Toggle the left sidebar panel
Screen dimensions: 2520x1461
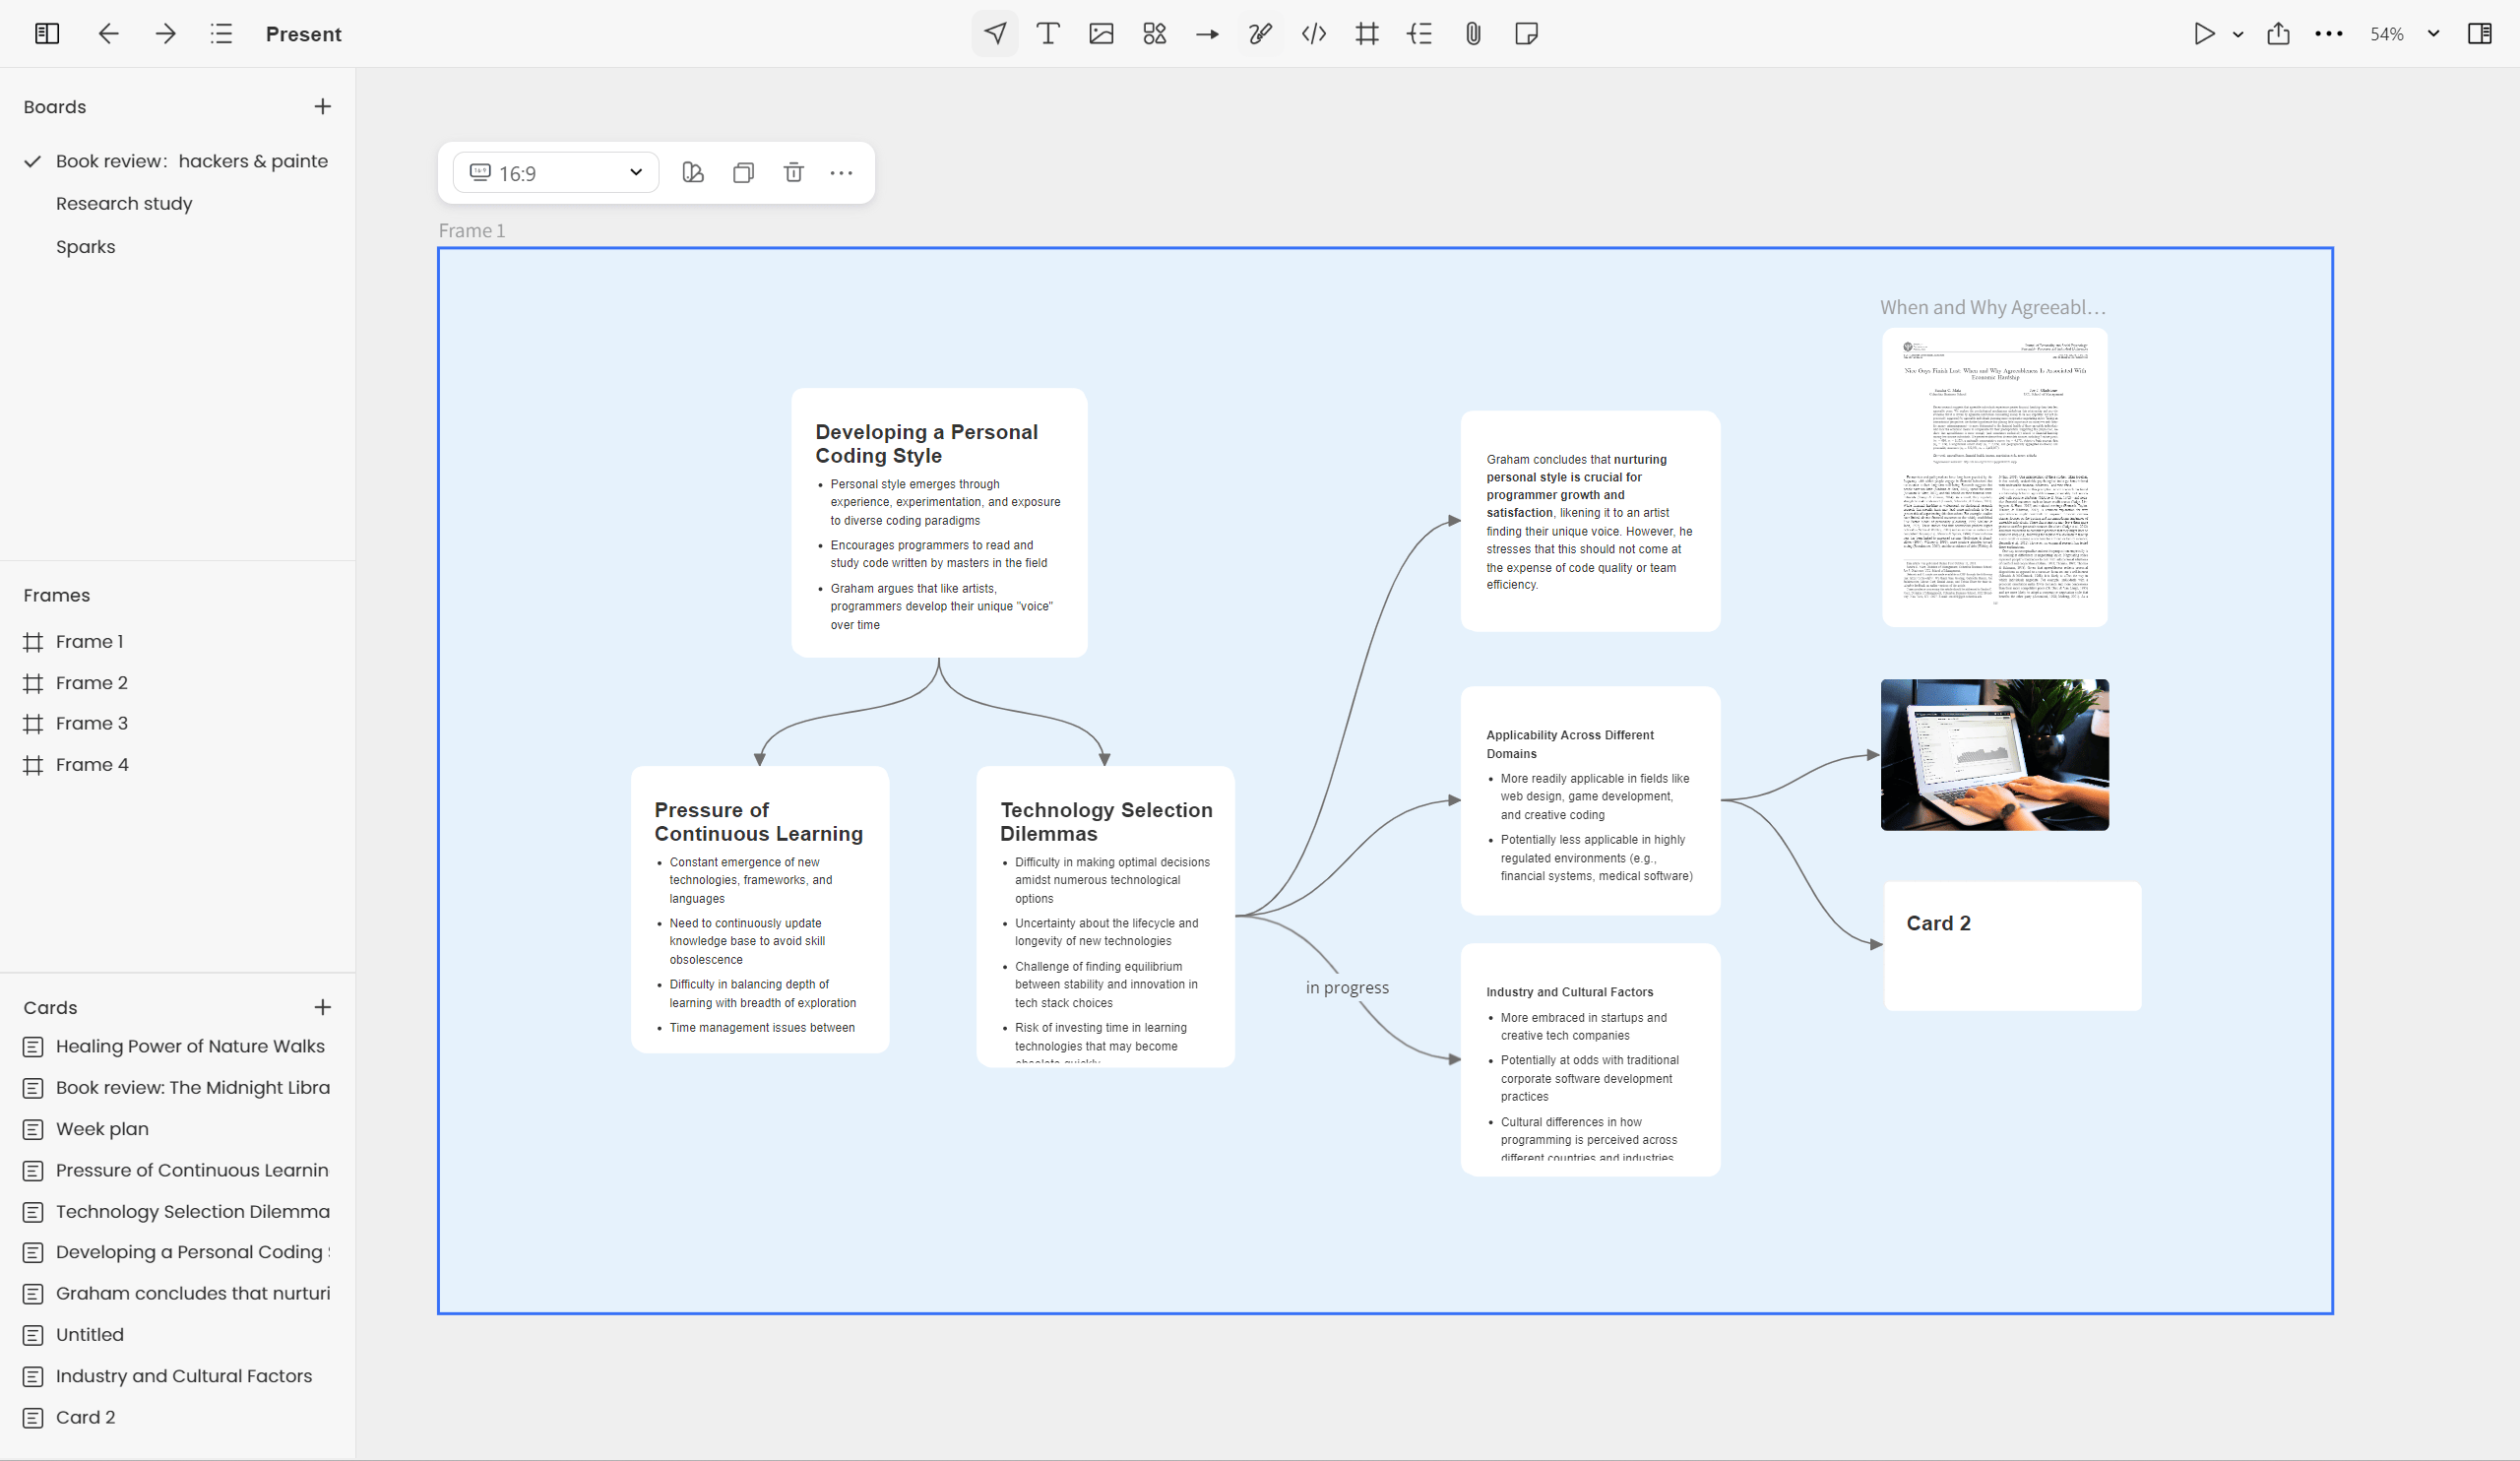pos(47,34)
